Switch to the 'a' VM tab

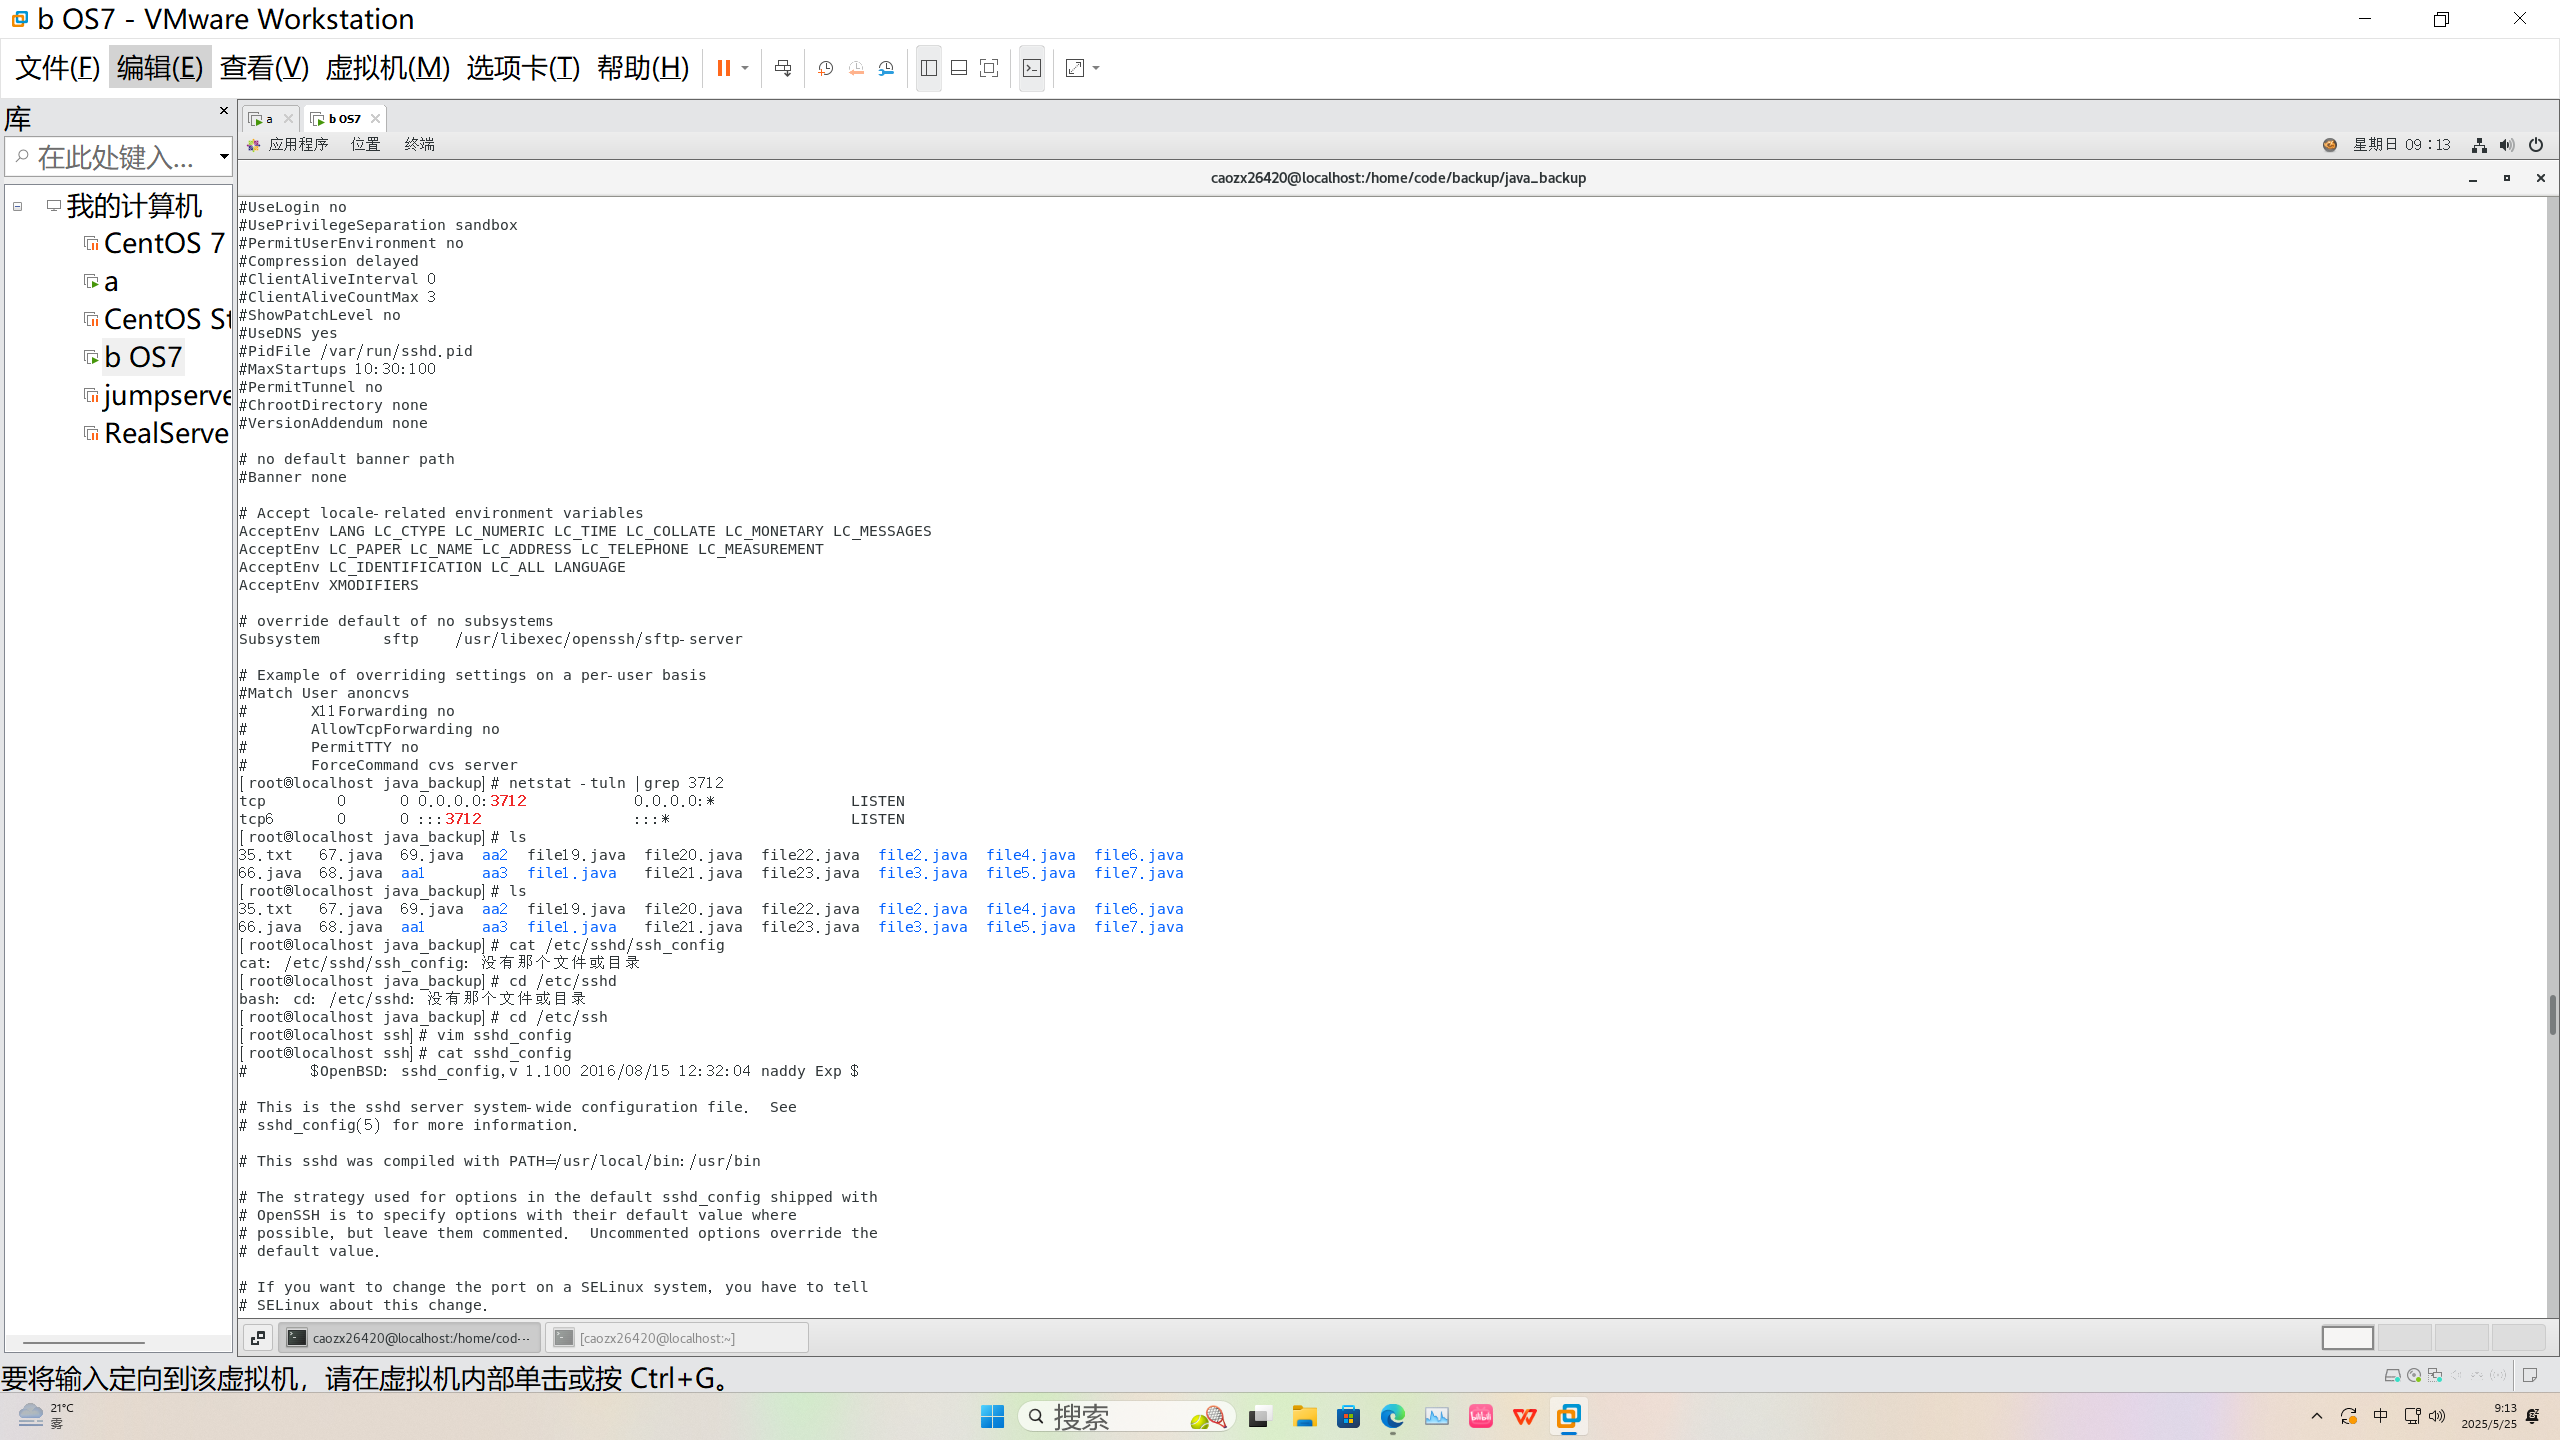coord(267,118)
